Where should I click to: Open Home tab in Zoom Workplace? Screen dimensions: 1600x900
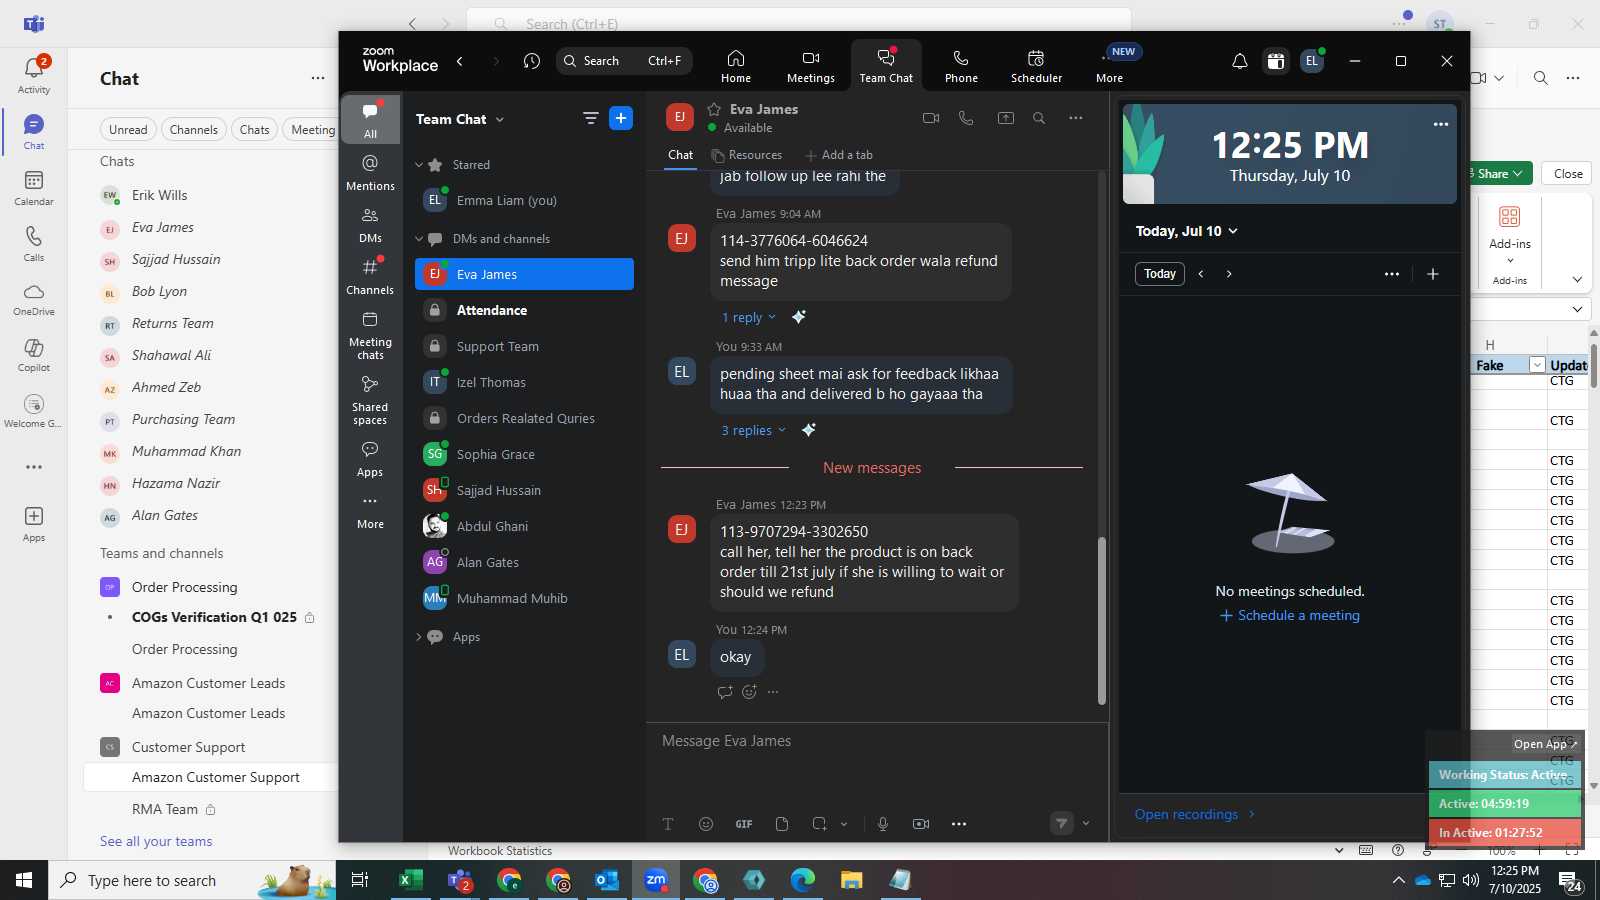(x=736, y=66)
